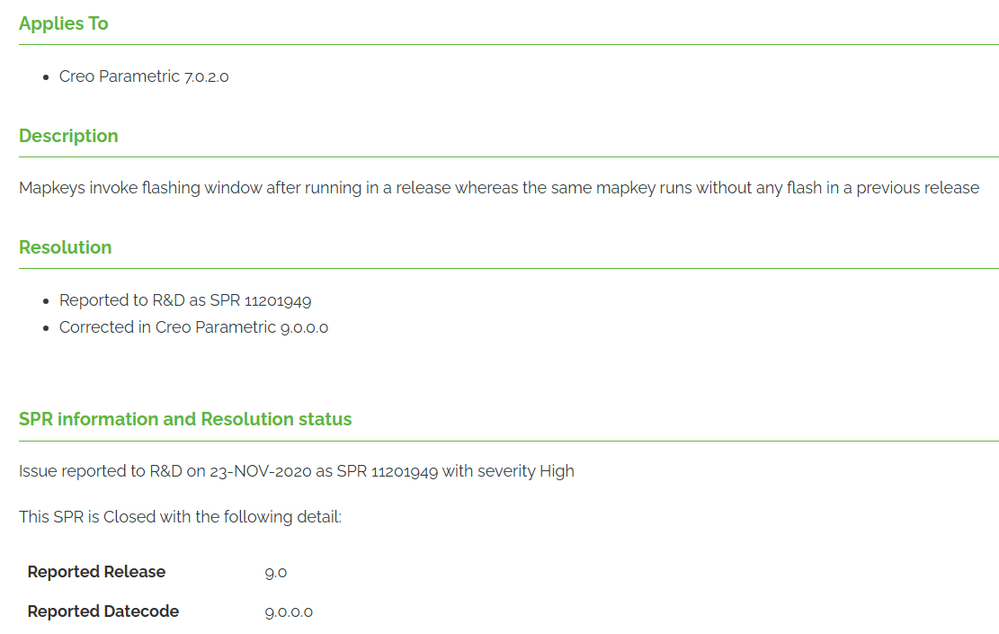Select the 'Reported to R&D as SPR' bullet
This screenshot has height=634, width=999.
click(x=185, y=301)
